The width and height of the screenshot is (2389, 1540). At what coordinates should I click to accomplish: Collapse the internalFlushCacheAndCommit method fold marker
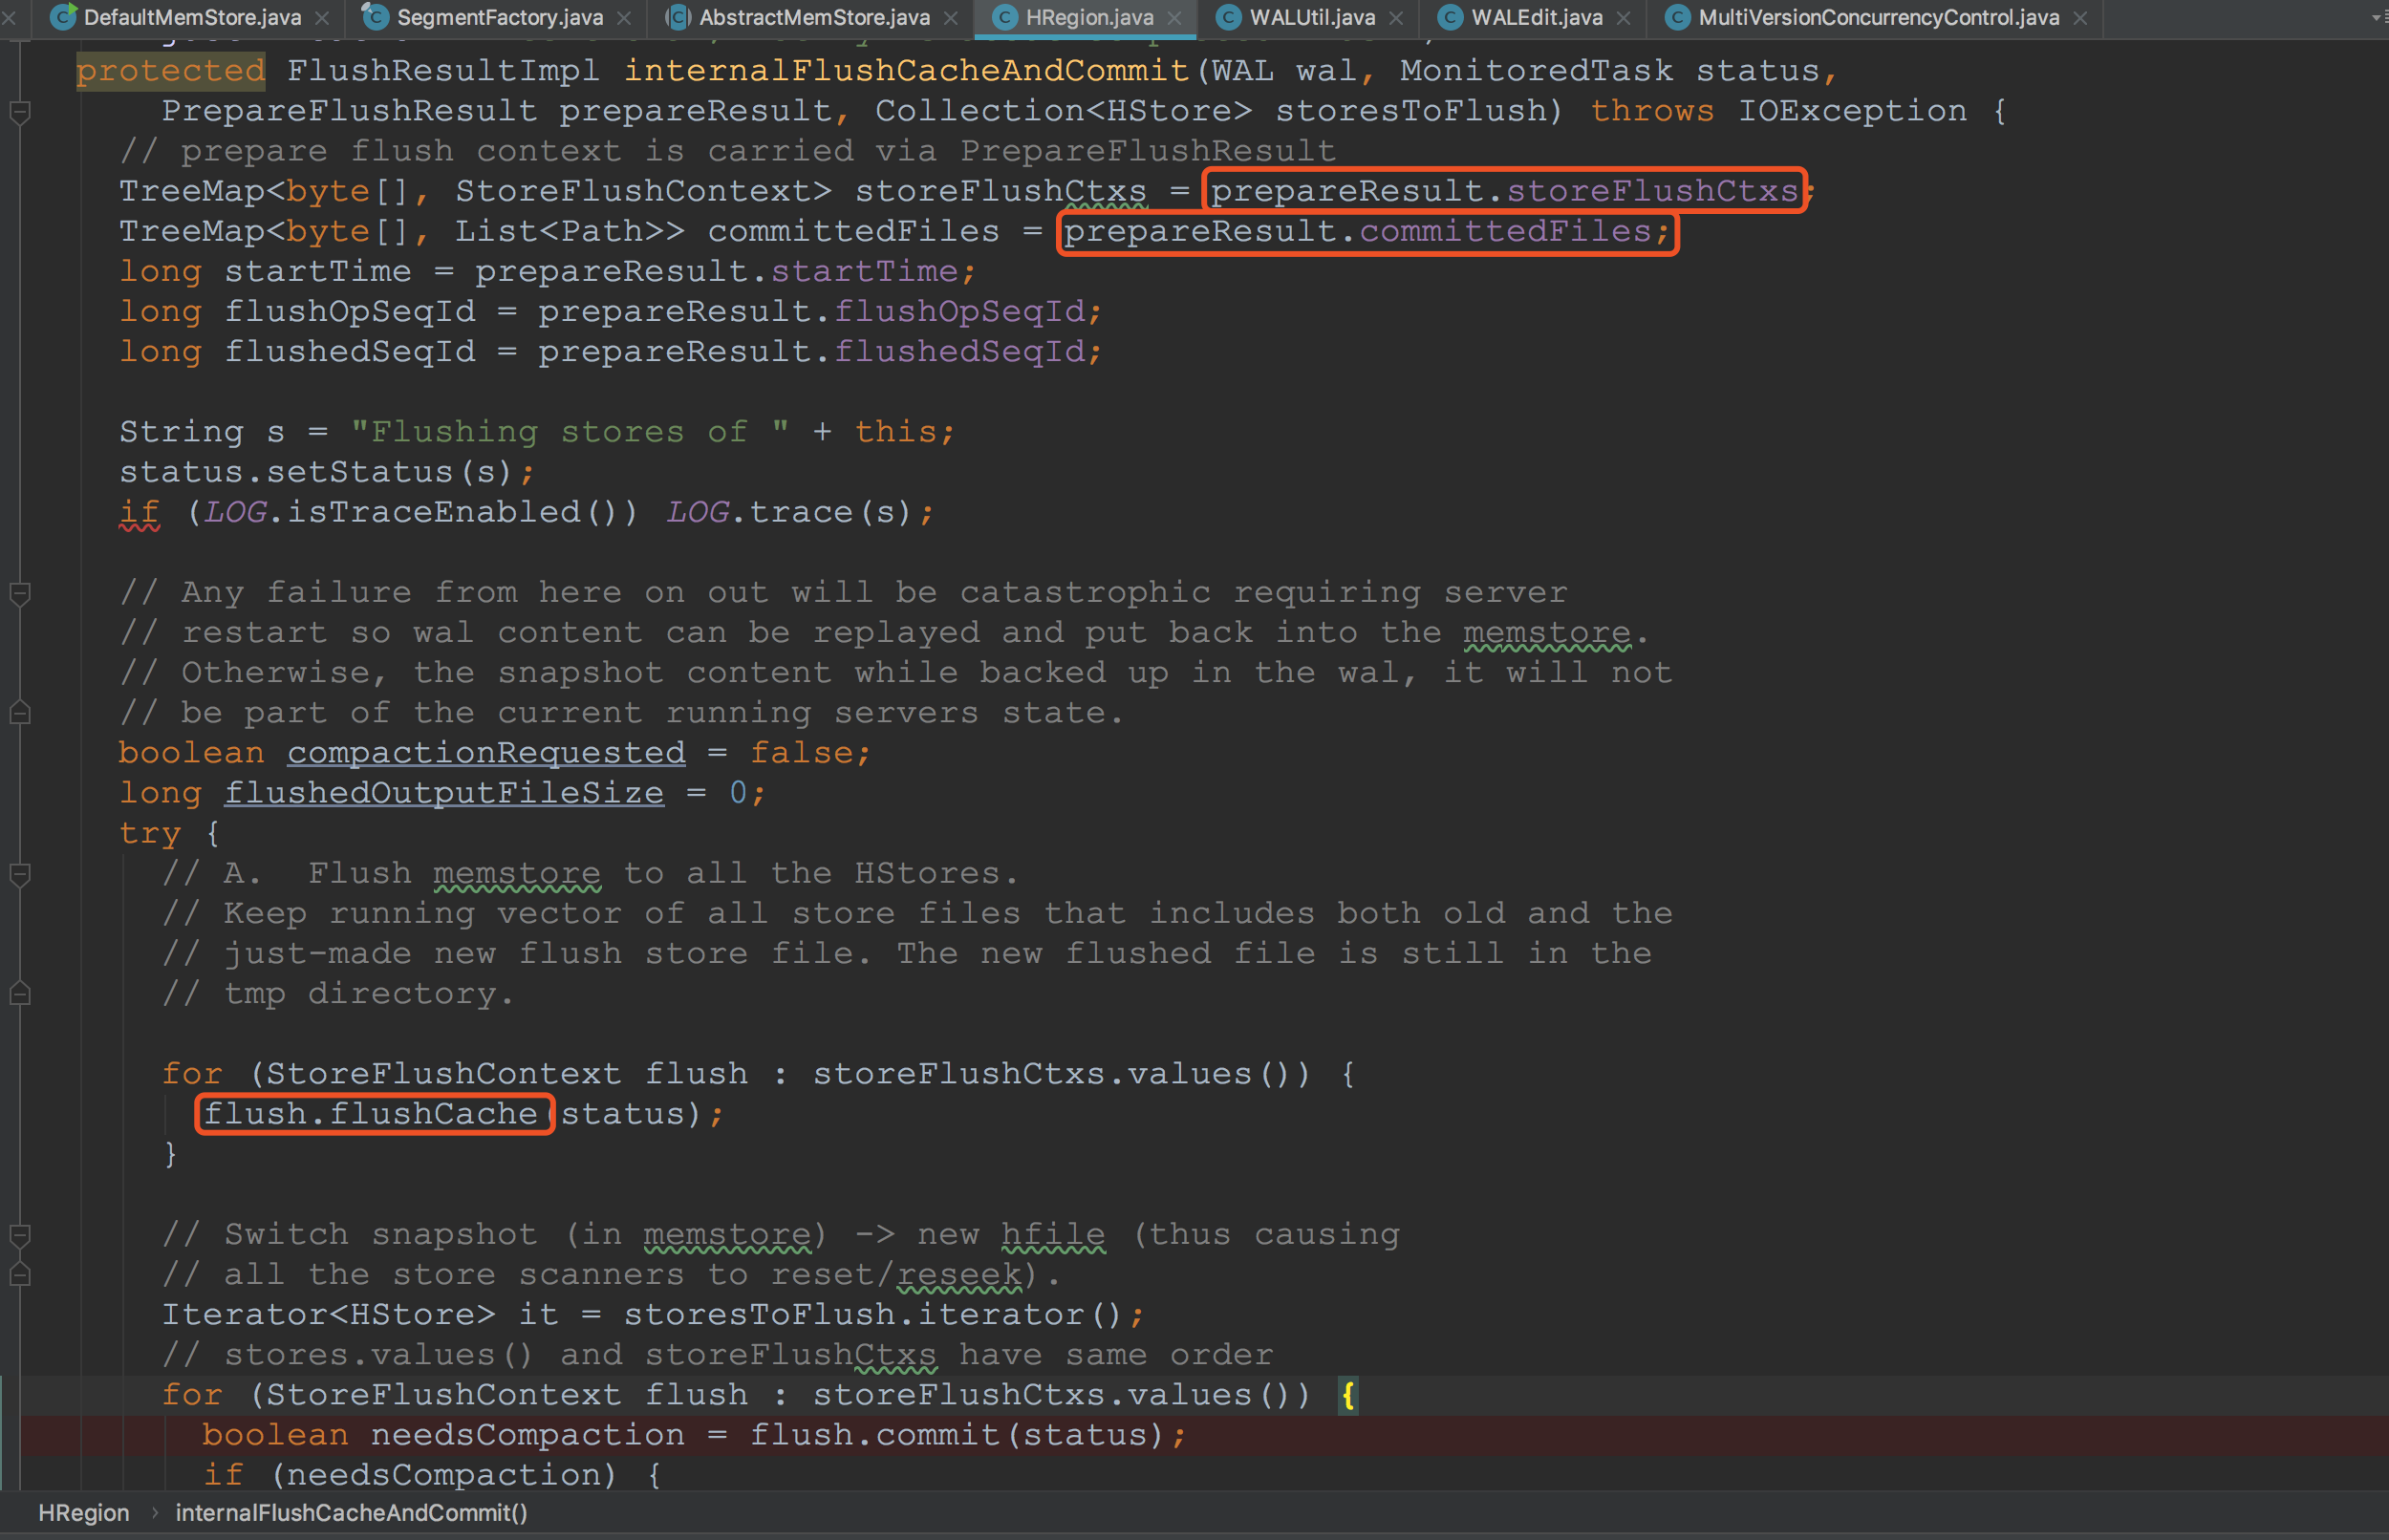(19, 111)
